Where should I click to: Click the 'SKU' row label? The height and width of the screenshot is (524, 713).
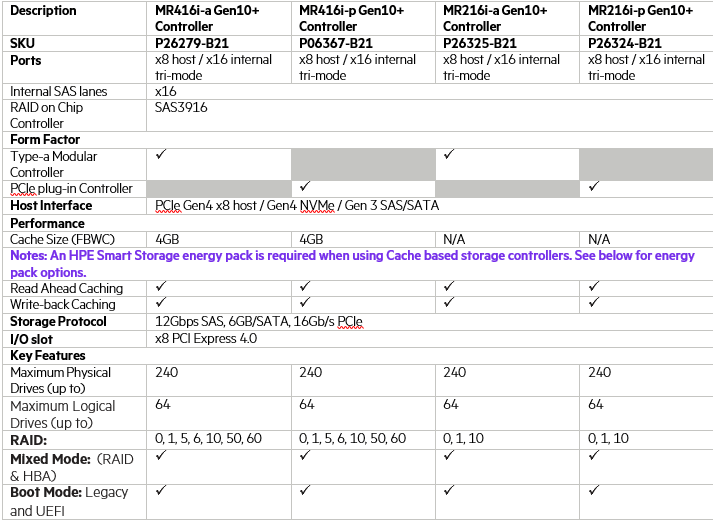(x=22, y=43)
